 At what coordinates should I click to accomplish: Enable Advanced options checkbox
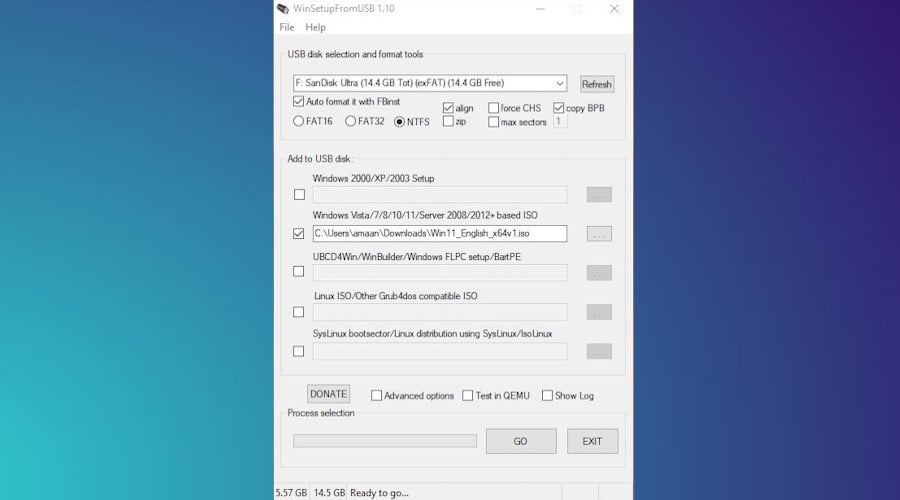coord(377,396)
